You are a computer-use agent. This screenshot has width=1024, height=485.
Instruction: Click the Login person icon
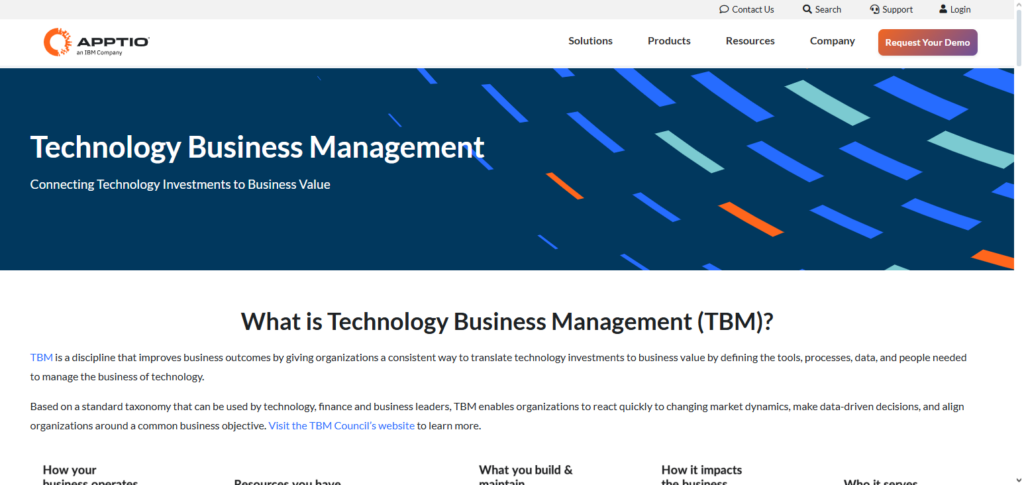943,9
